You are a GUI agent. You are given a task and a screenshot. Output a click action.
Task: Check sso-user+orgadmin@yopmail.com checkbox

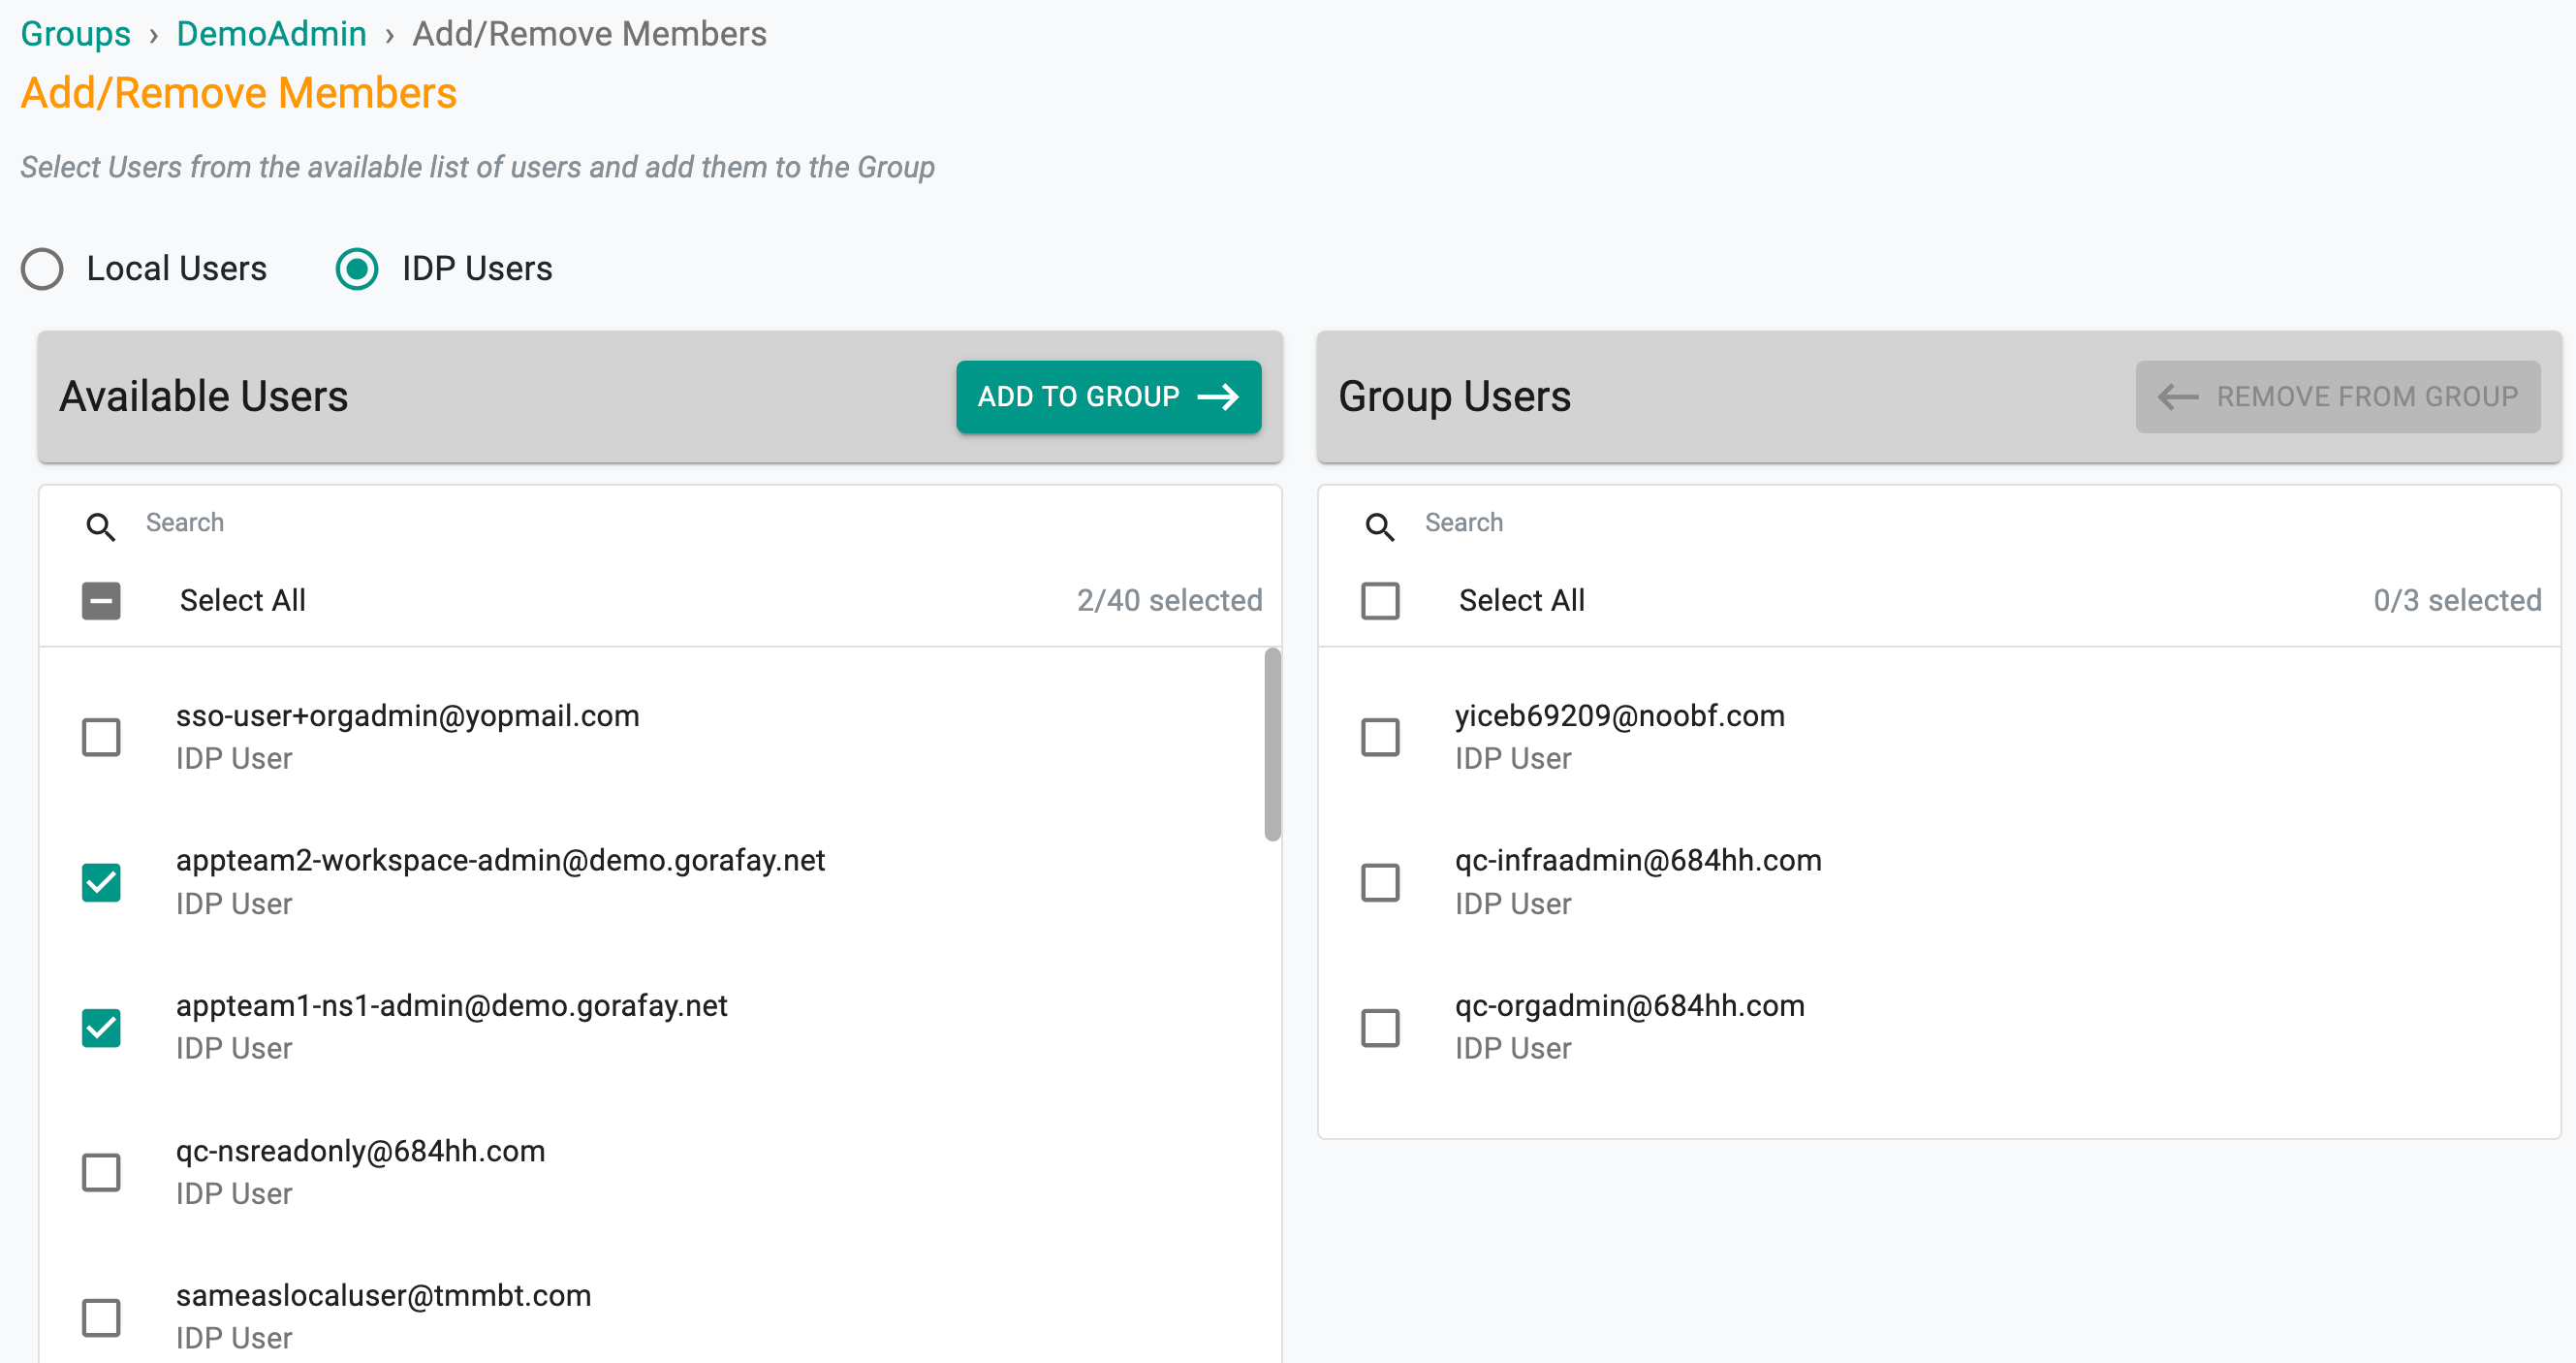[x=101, y=737]
